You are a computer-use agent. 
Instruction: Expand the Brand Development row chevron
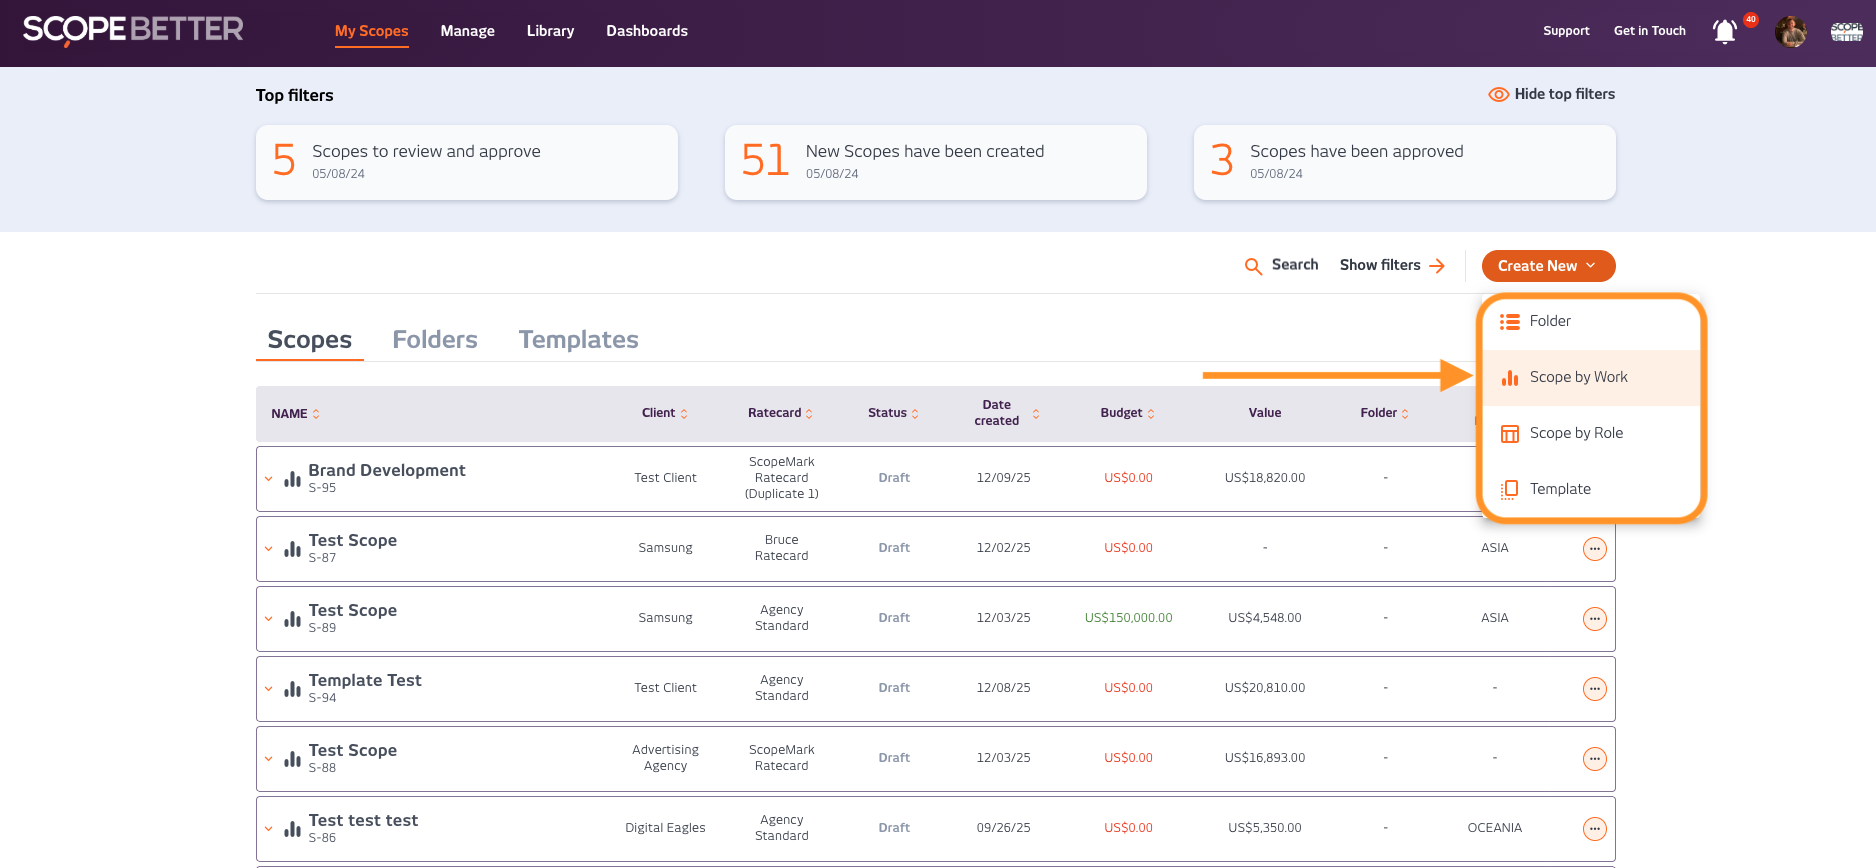click(269, 479)
